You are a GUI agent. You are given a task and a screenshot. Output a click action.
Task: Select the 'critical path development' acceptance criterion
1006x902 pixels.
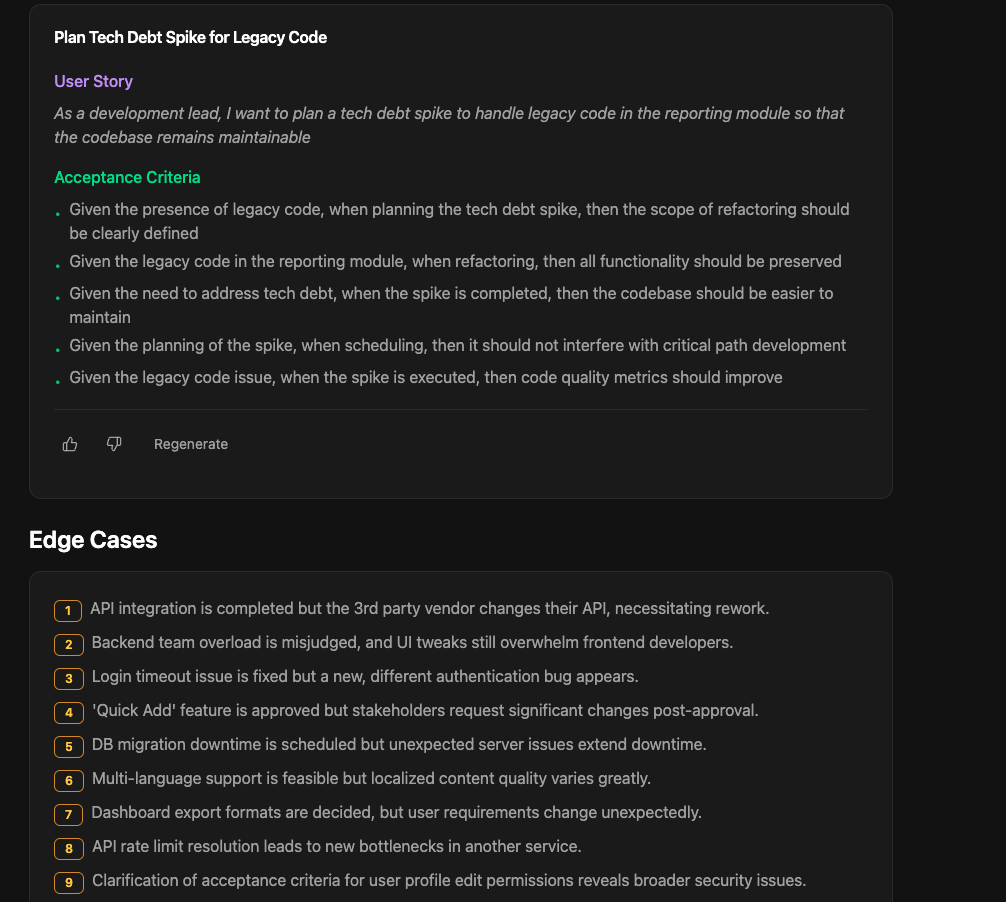pyautogui.click(x=457, y=346)
